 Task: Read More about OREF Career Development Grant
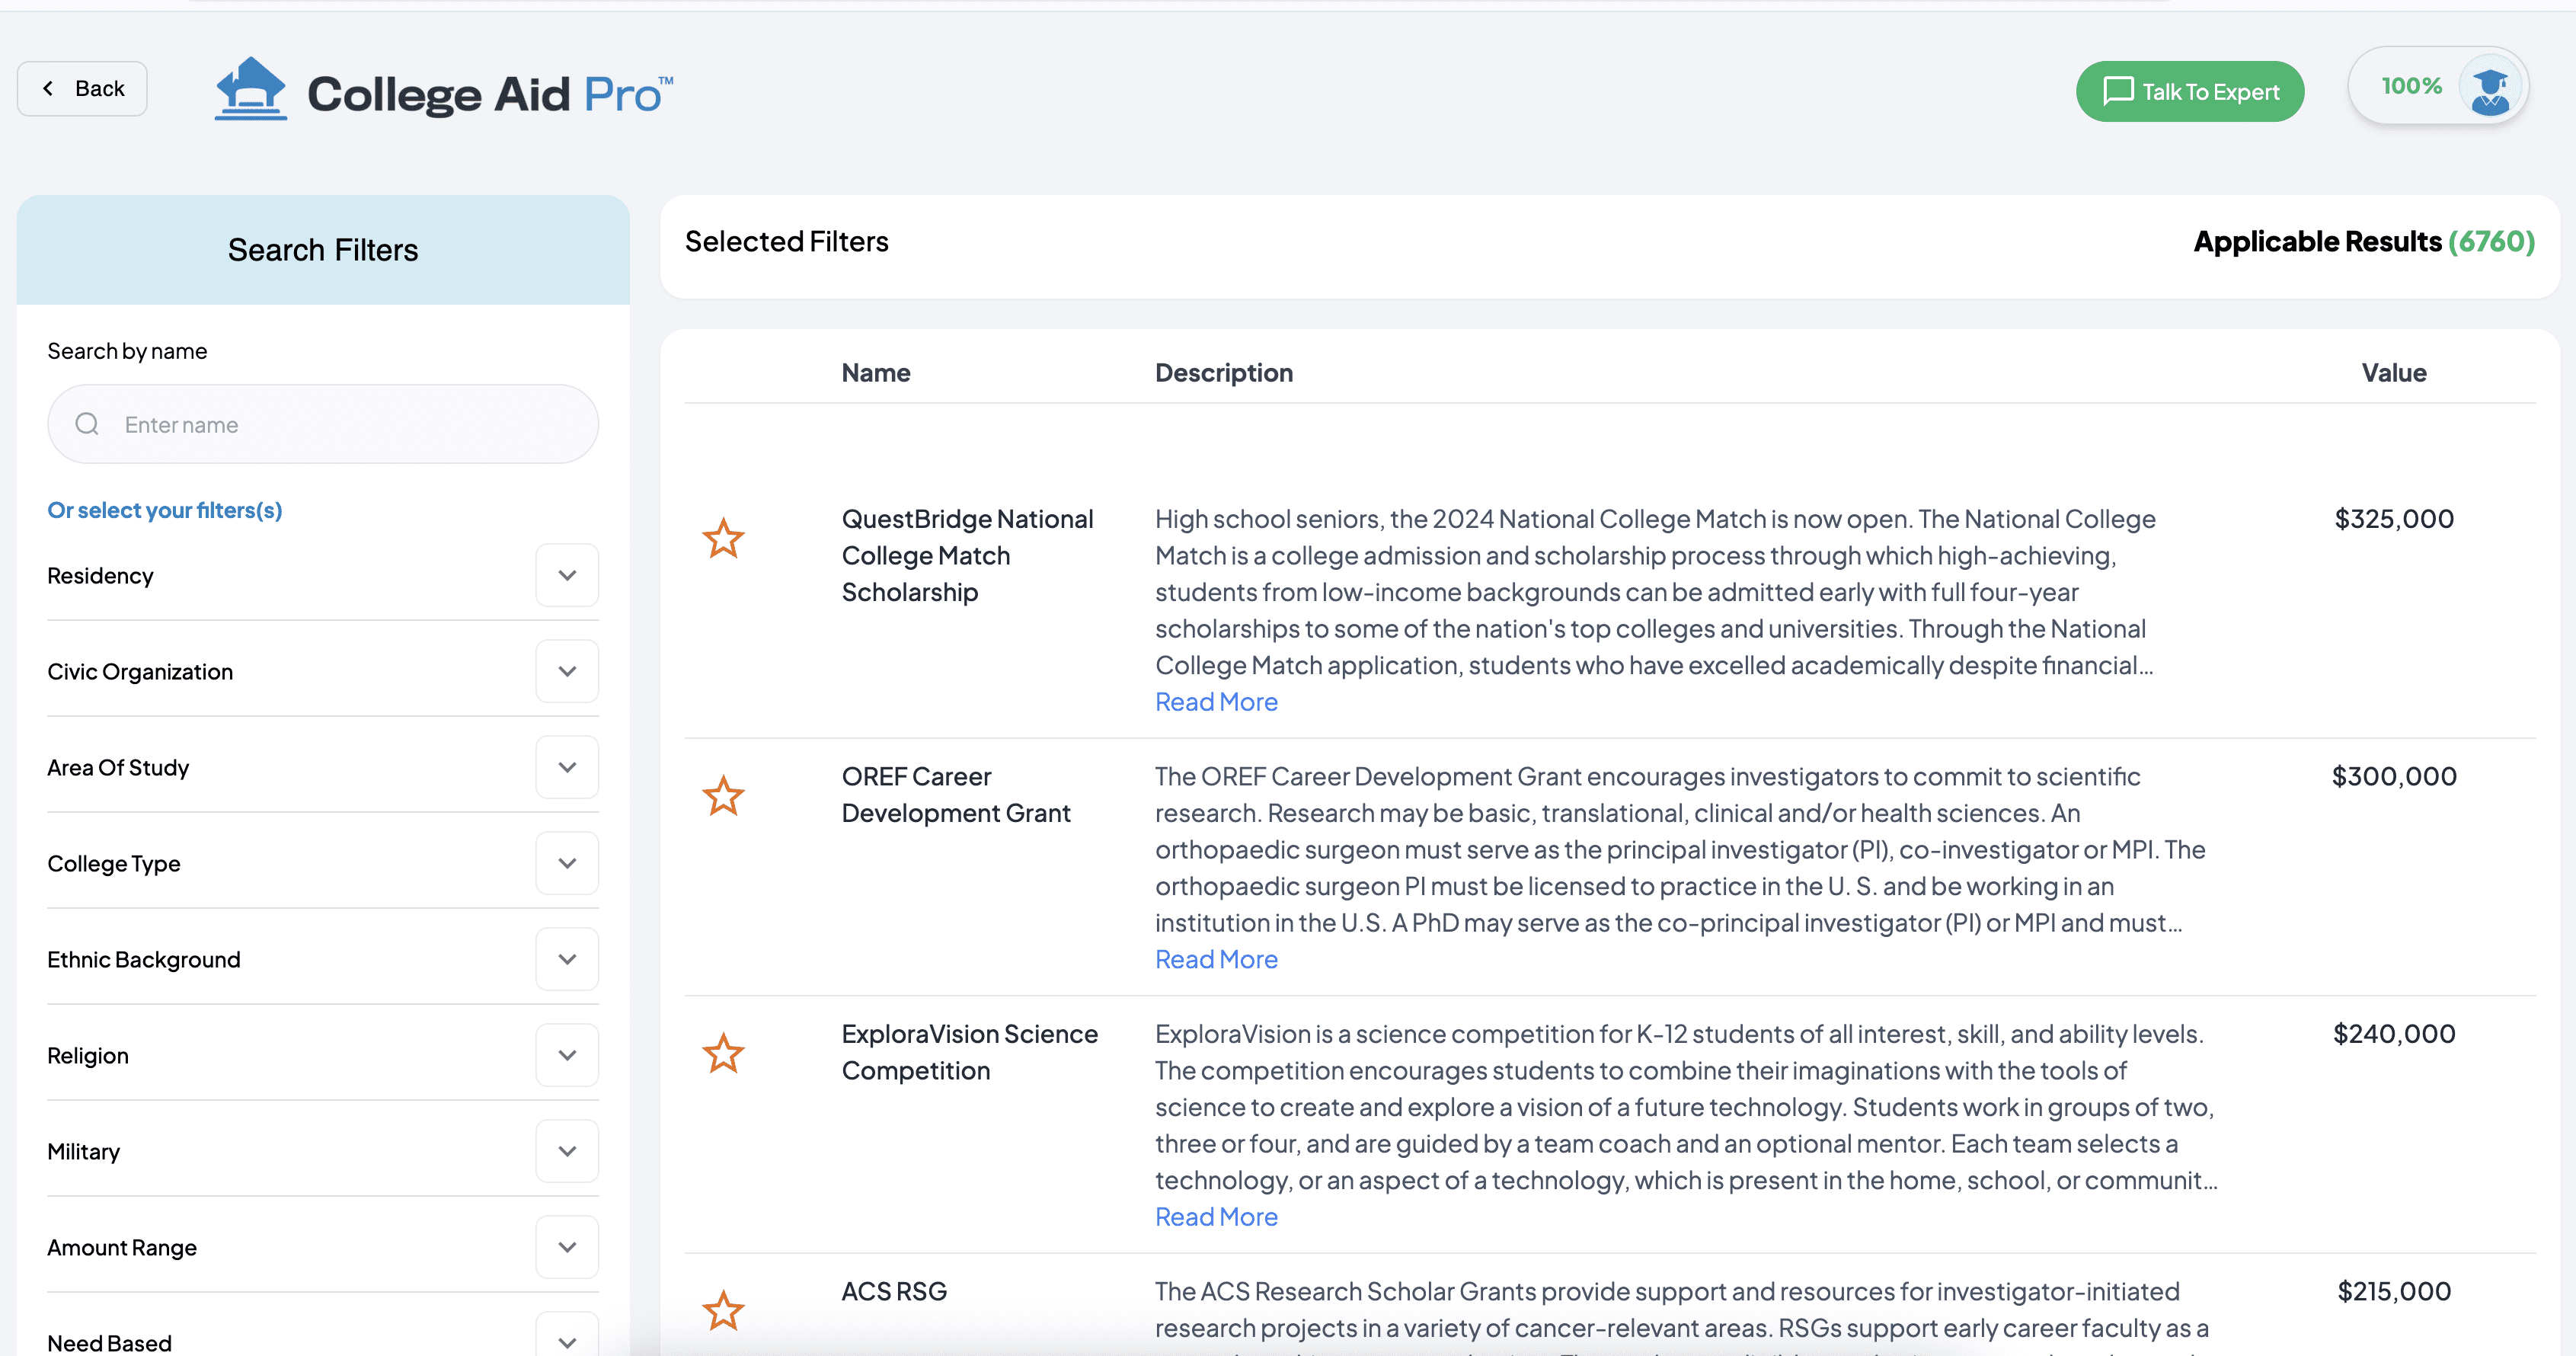click(1216, 959)
